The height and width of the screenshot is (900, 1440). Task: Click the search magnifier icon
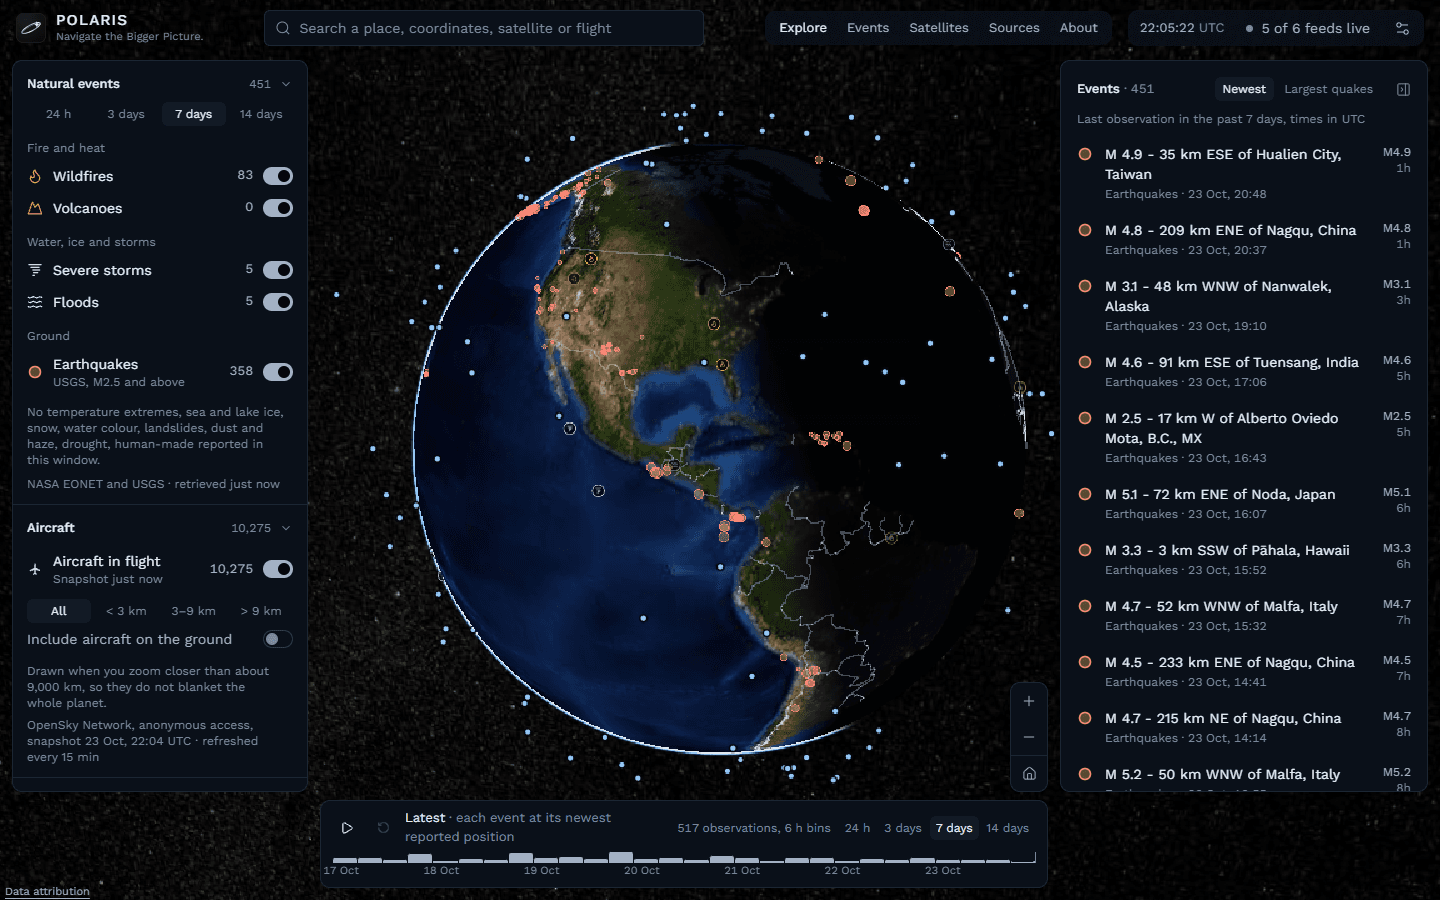pos(283,28)
